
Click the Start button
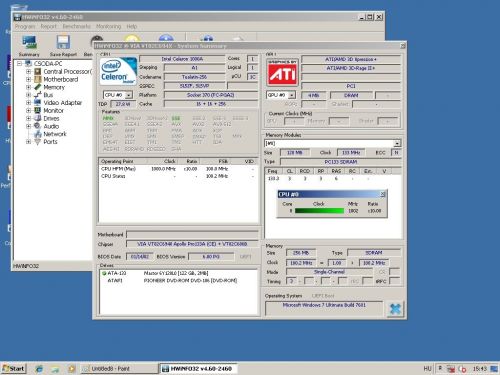[x=14, y=369]
